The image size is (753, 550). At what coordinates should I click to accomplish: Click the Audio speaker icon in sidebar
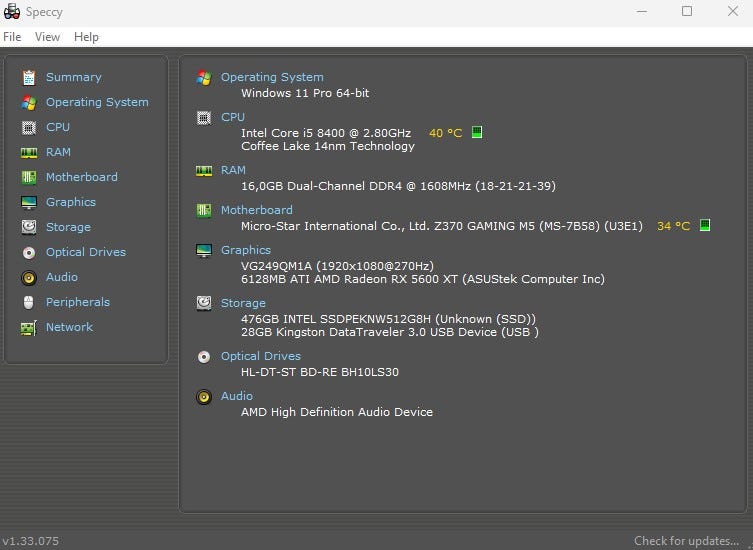(x=28, y=277)
